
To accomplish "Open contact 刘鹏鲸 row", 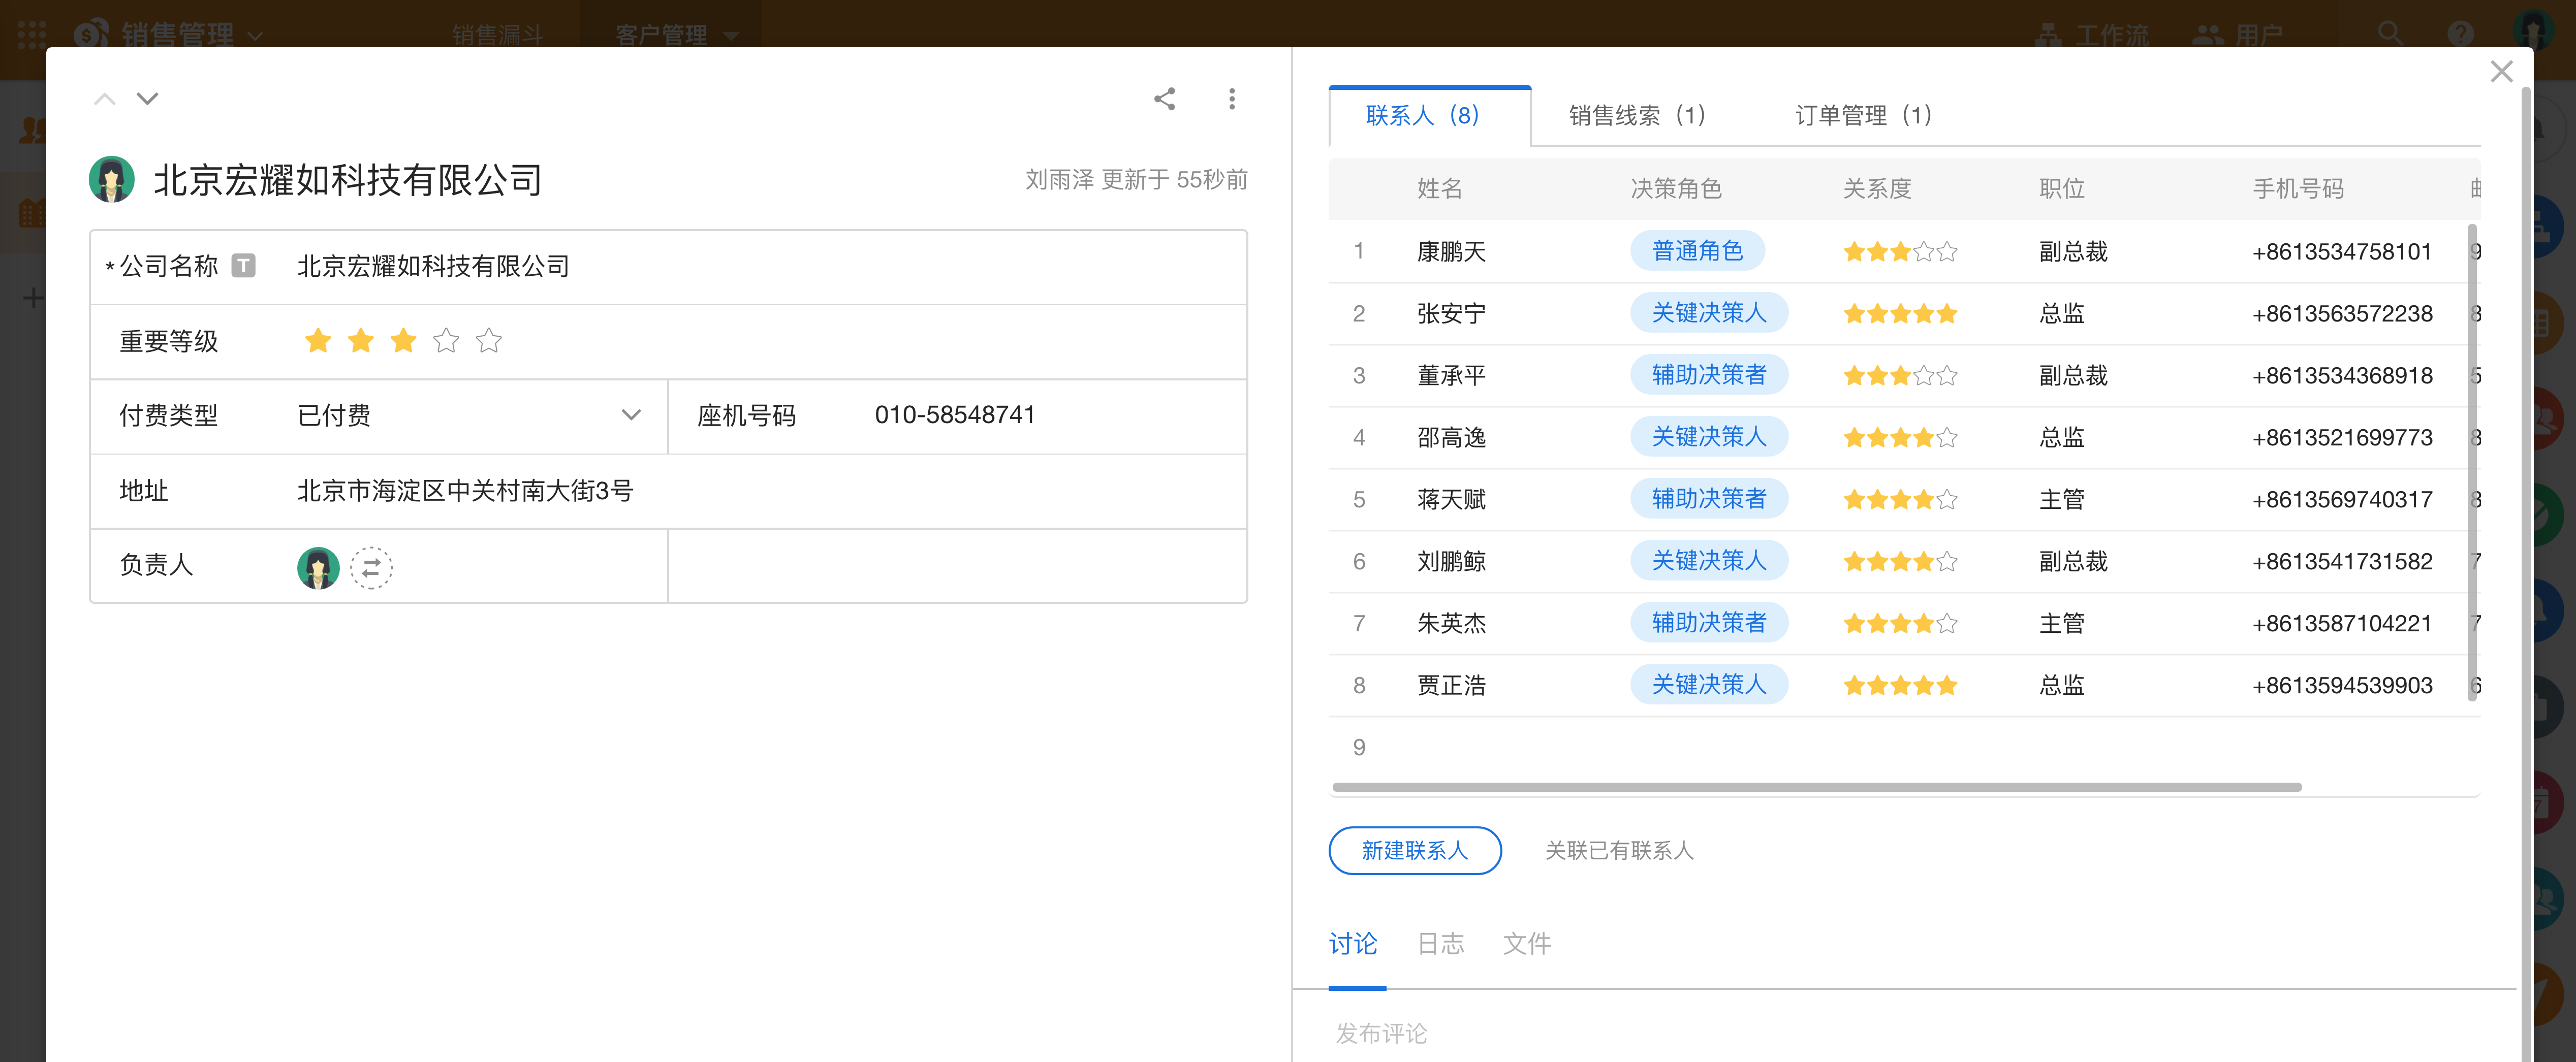I will (1904, 561).
